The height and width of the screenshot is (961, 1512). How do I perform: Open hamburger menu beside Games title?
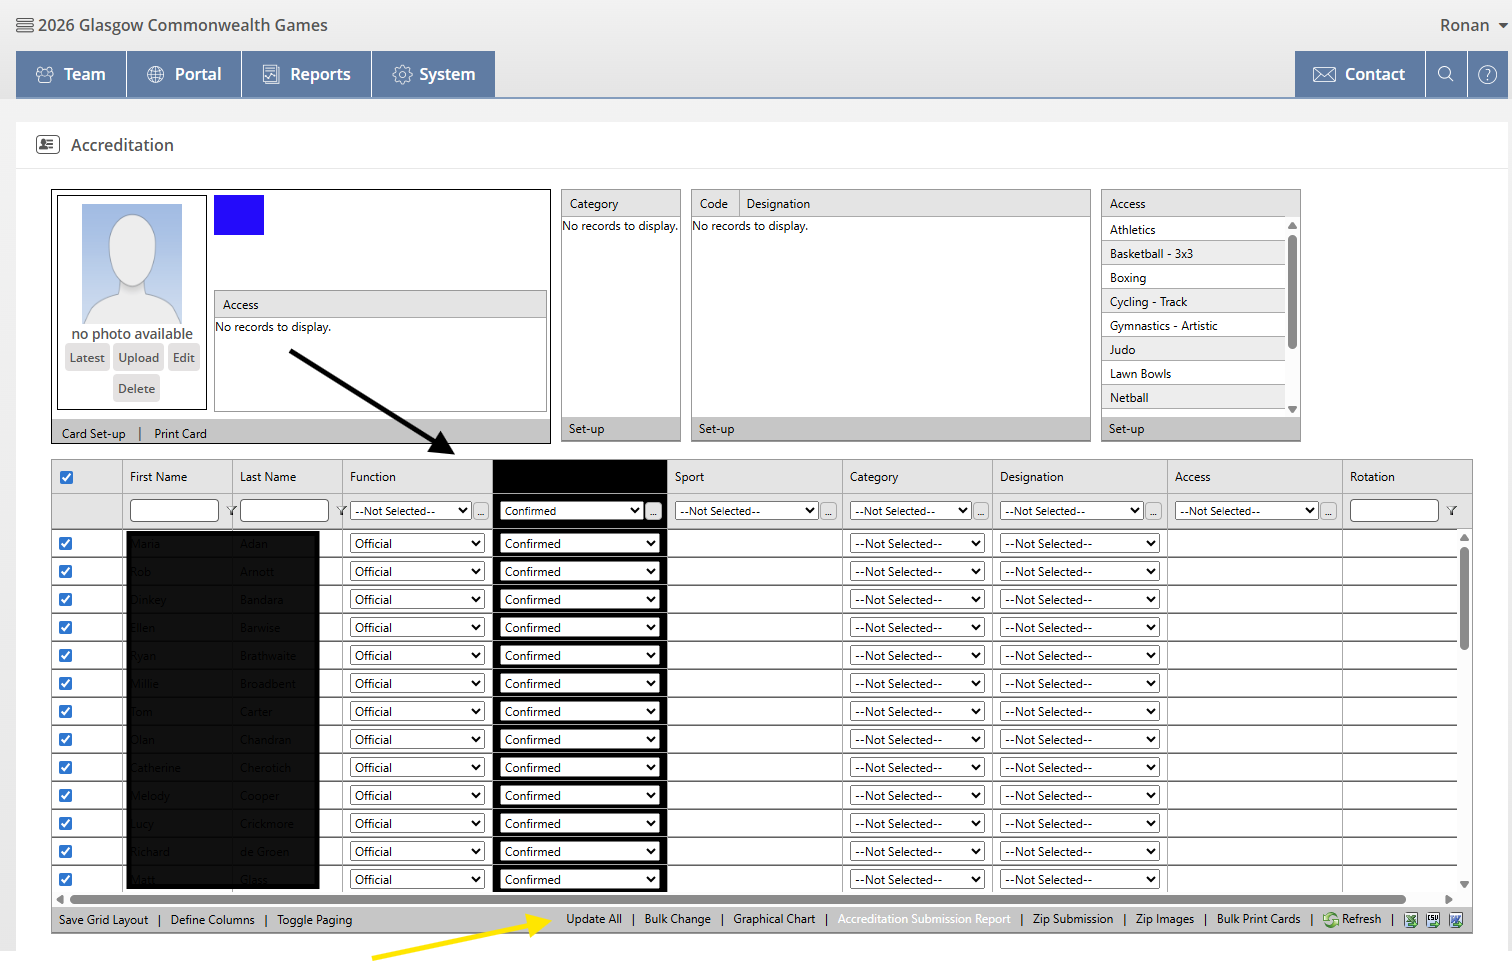pyautogui.click(x=25, y=25)
